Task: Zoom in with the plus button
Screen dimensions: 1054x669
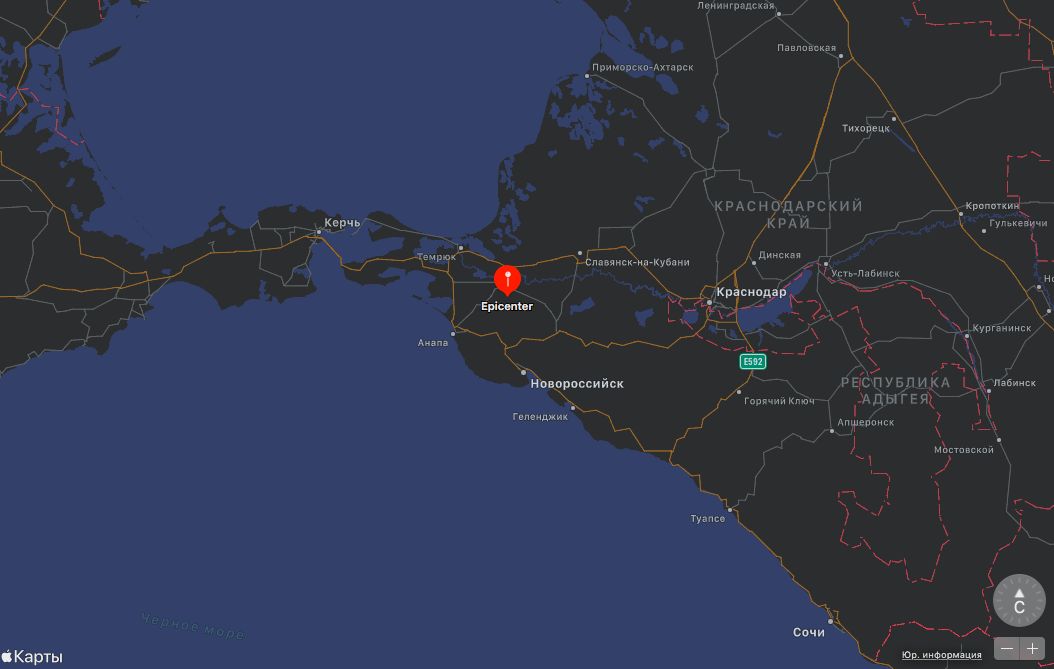Action: (1032, 648)
